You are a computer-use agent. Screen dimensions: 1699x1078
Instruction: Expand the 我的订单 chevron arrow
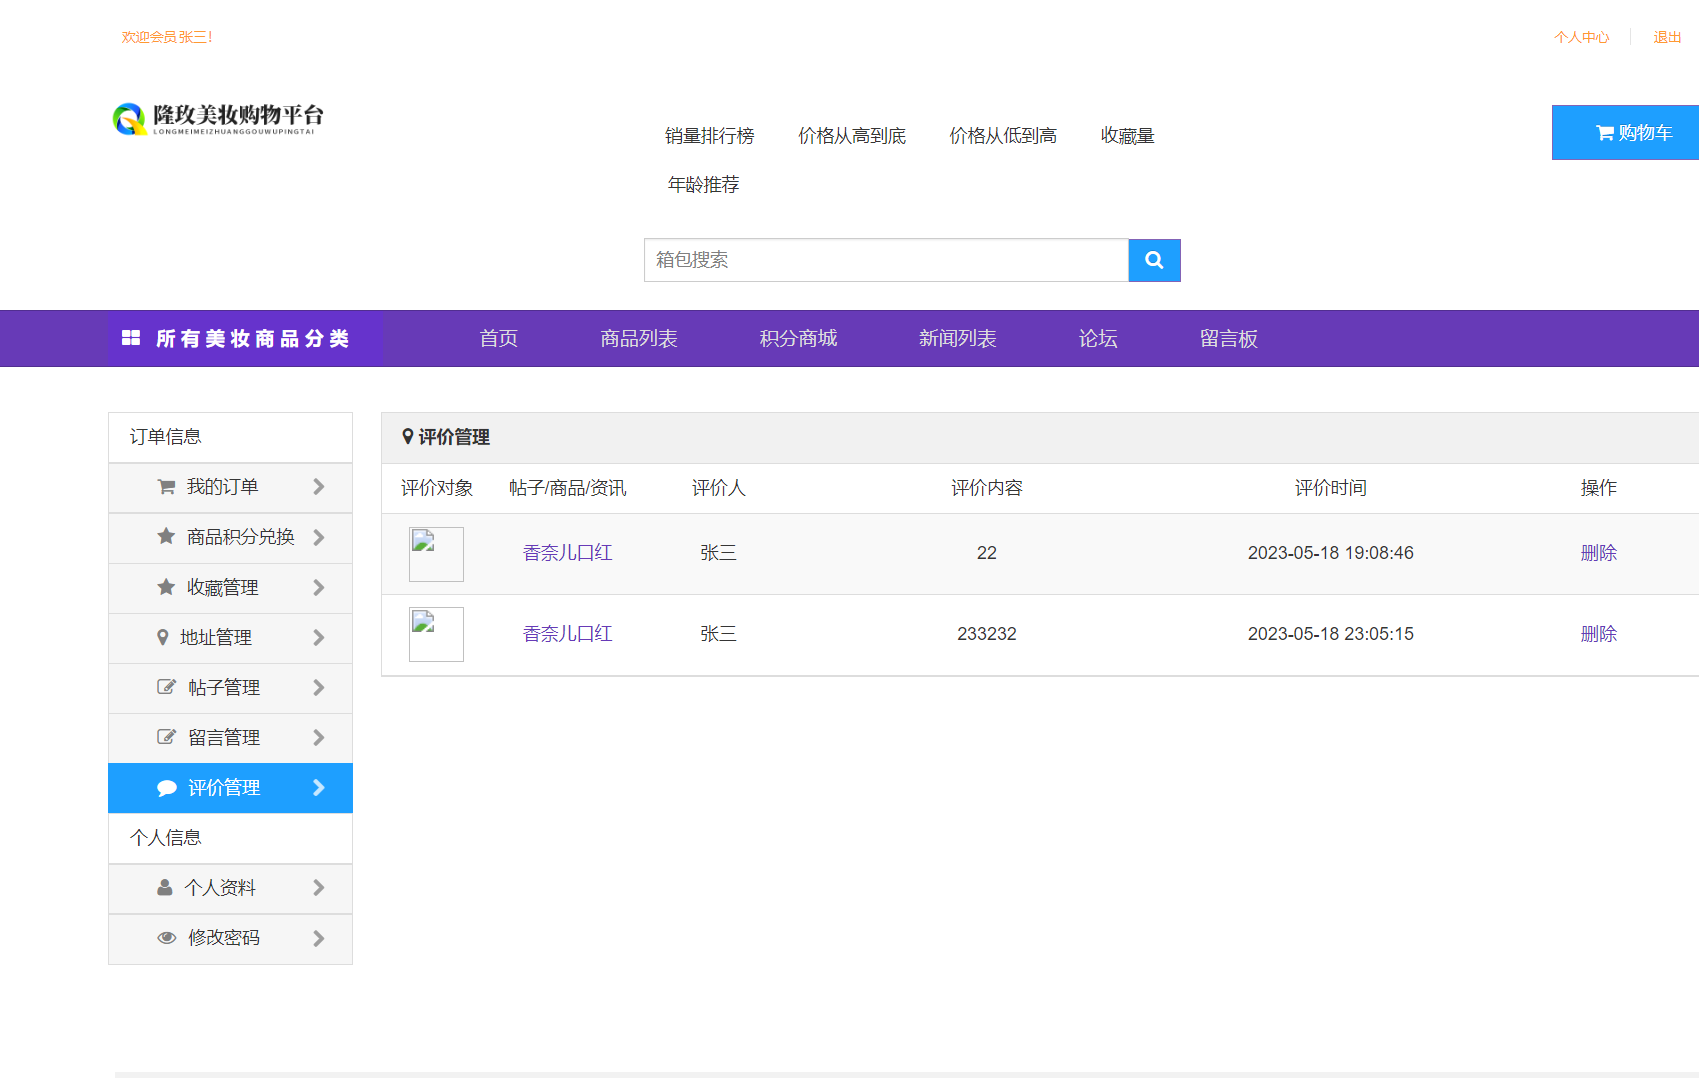(319, 487)
